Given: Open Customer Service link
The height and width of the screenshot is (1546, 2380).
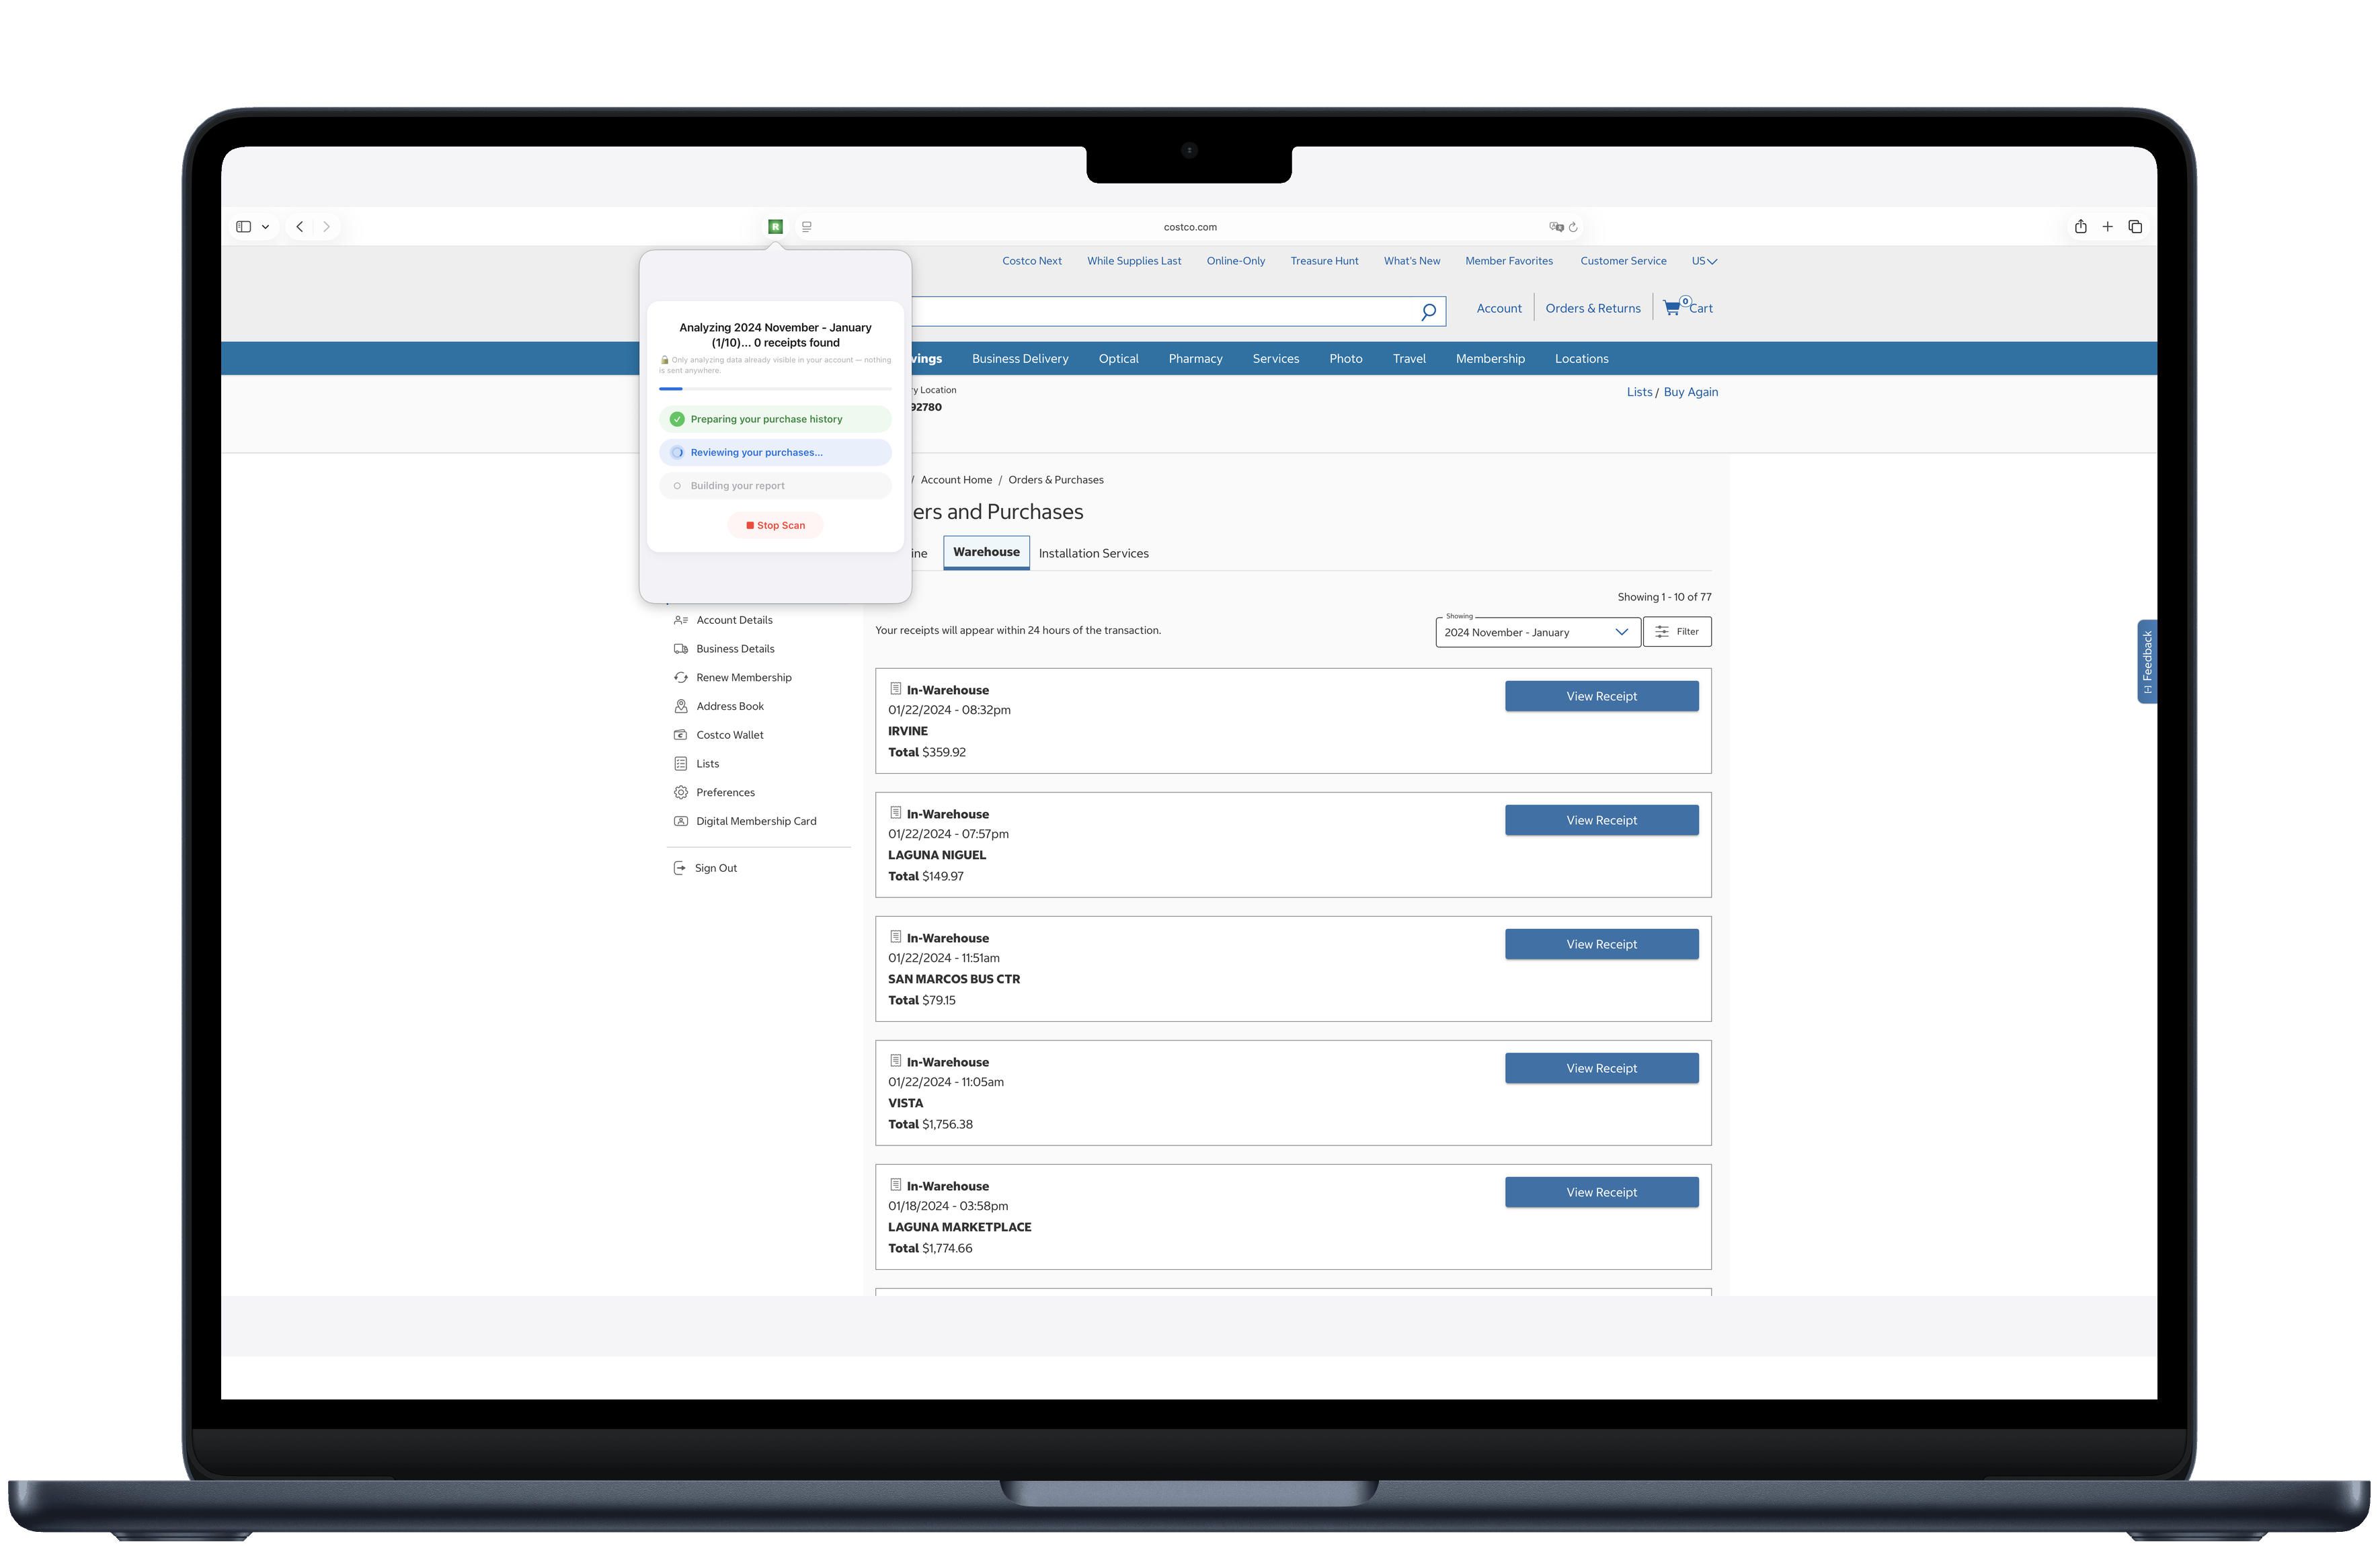Looking at the screenshot, I should tap(1623, 261).
